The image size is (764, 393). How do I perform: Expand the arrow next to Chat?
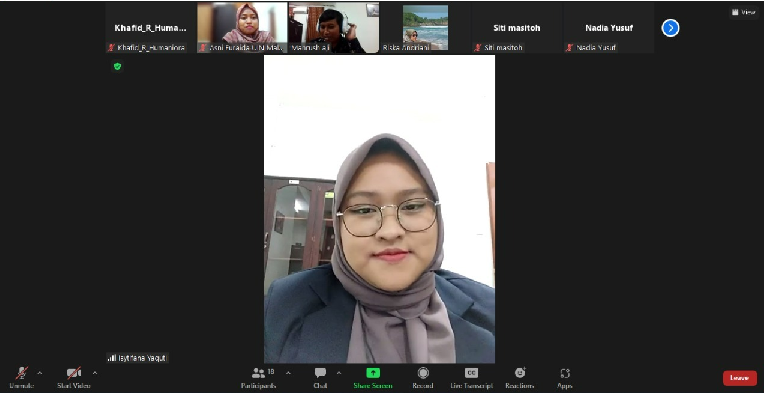(339, 374)
